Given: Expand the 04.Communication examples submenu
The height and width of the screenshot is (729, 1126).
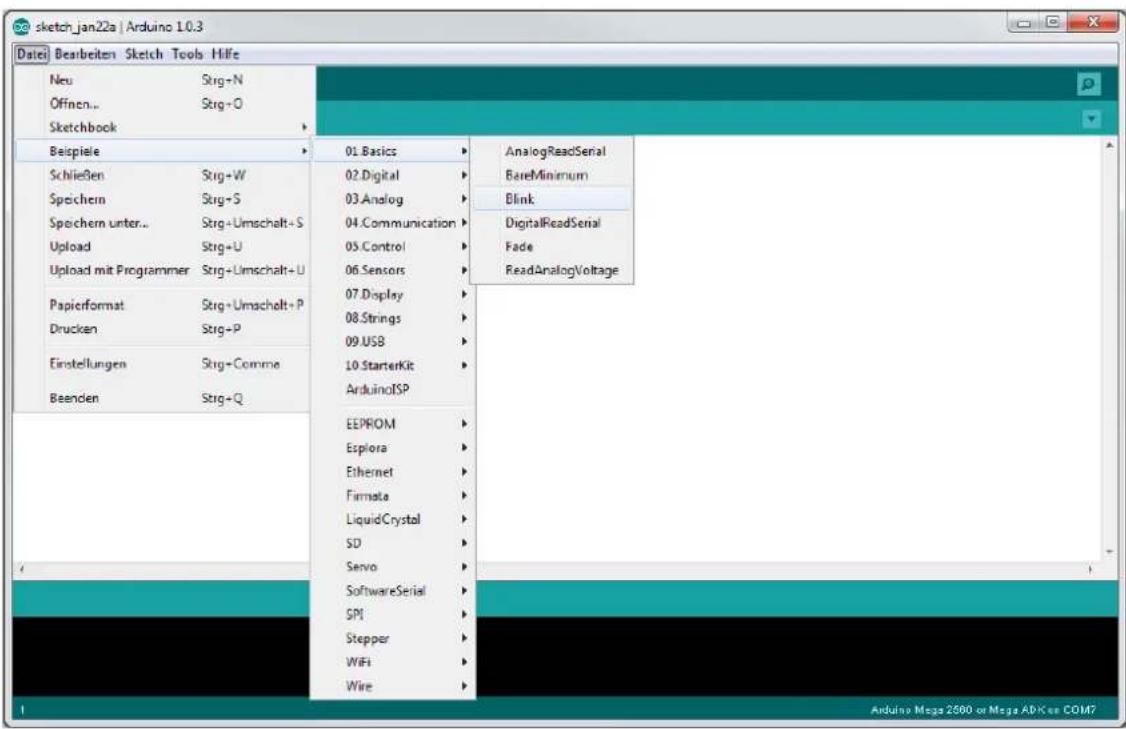Looking at the screenshot, I should (x=393, y=223).
